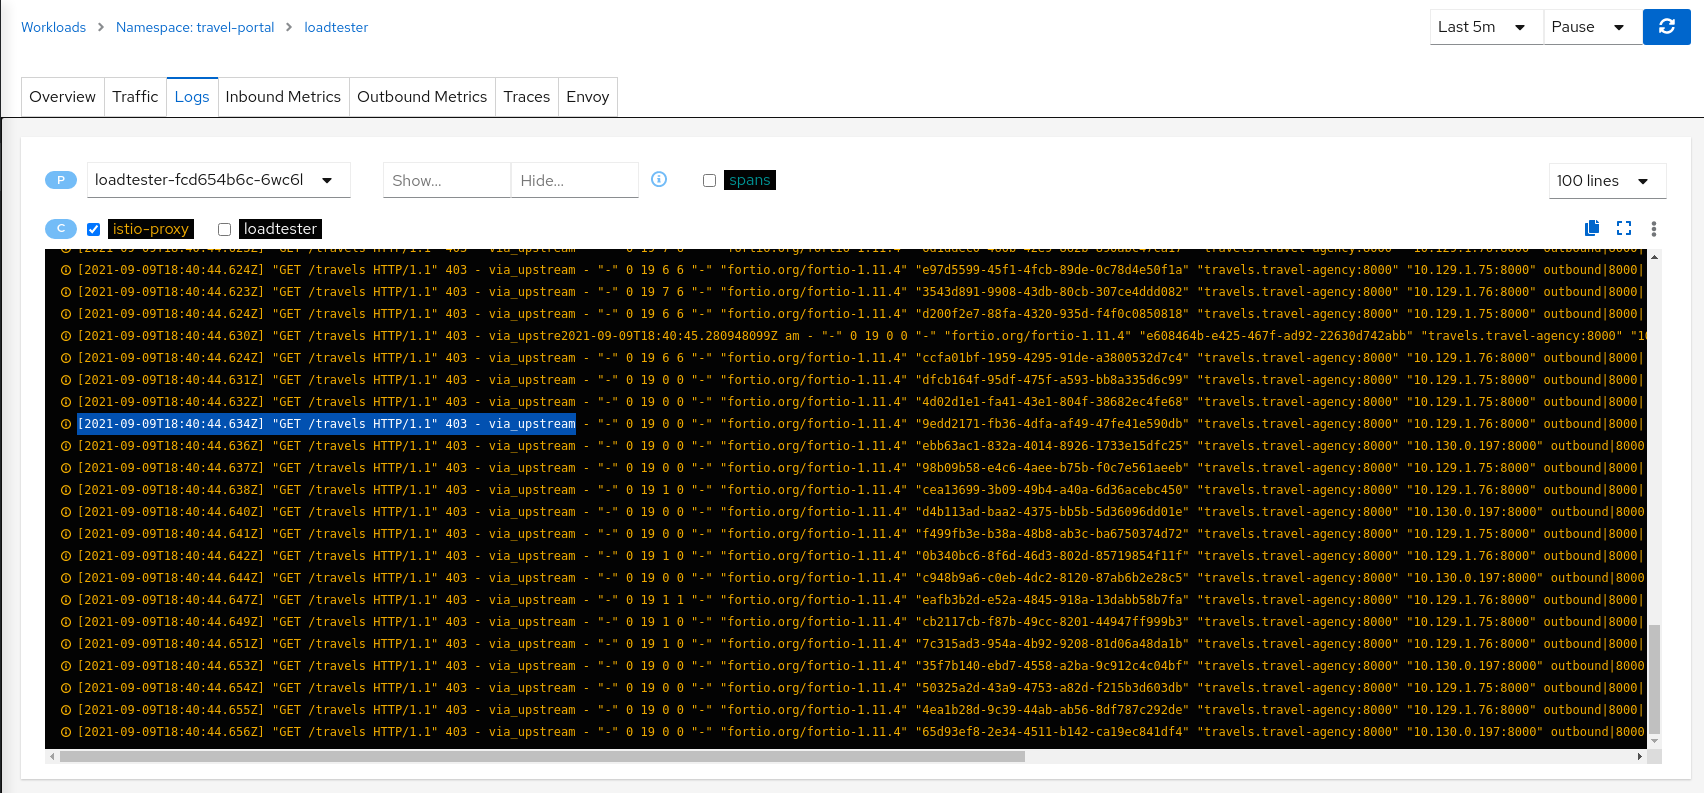Toggle the spans checkbox

point(709,180)
